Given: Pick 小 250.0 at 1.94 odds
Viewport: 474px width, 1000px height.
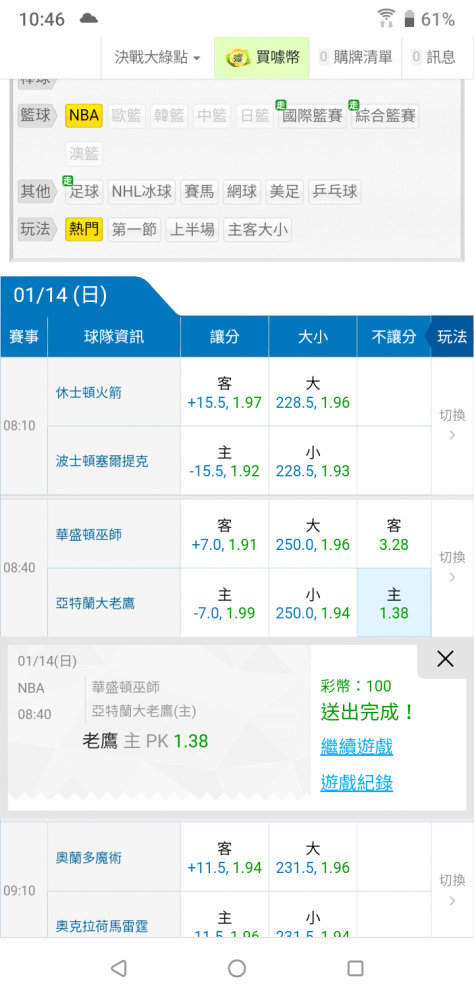Looking at the screenshot, I should tap(313, 603).
